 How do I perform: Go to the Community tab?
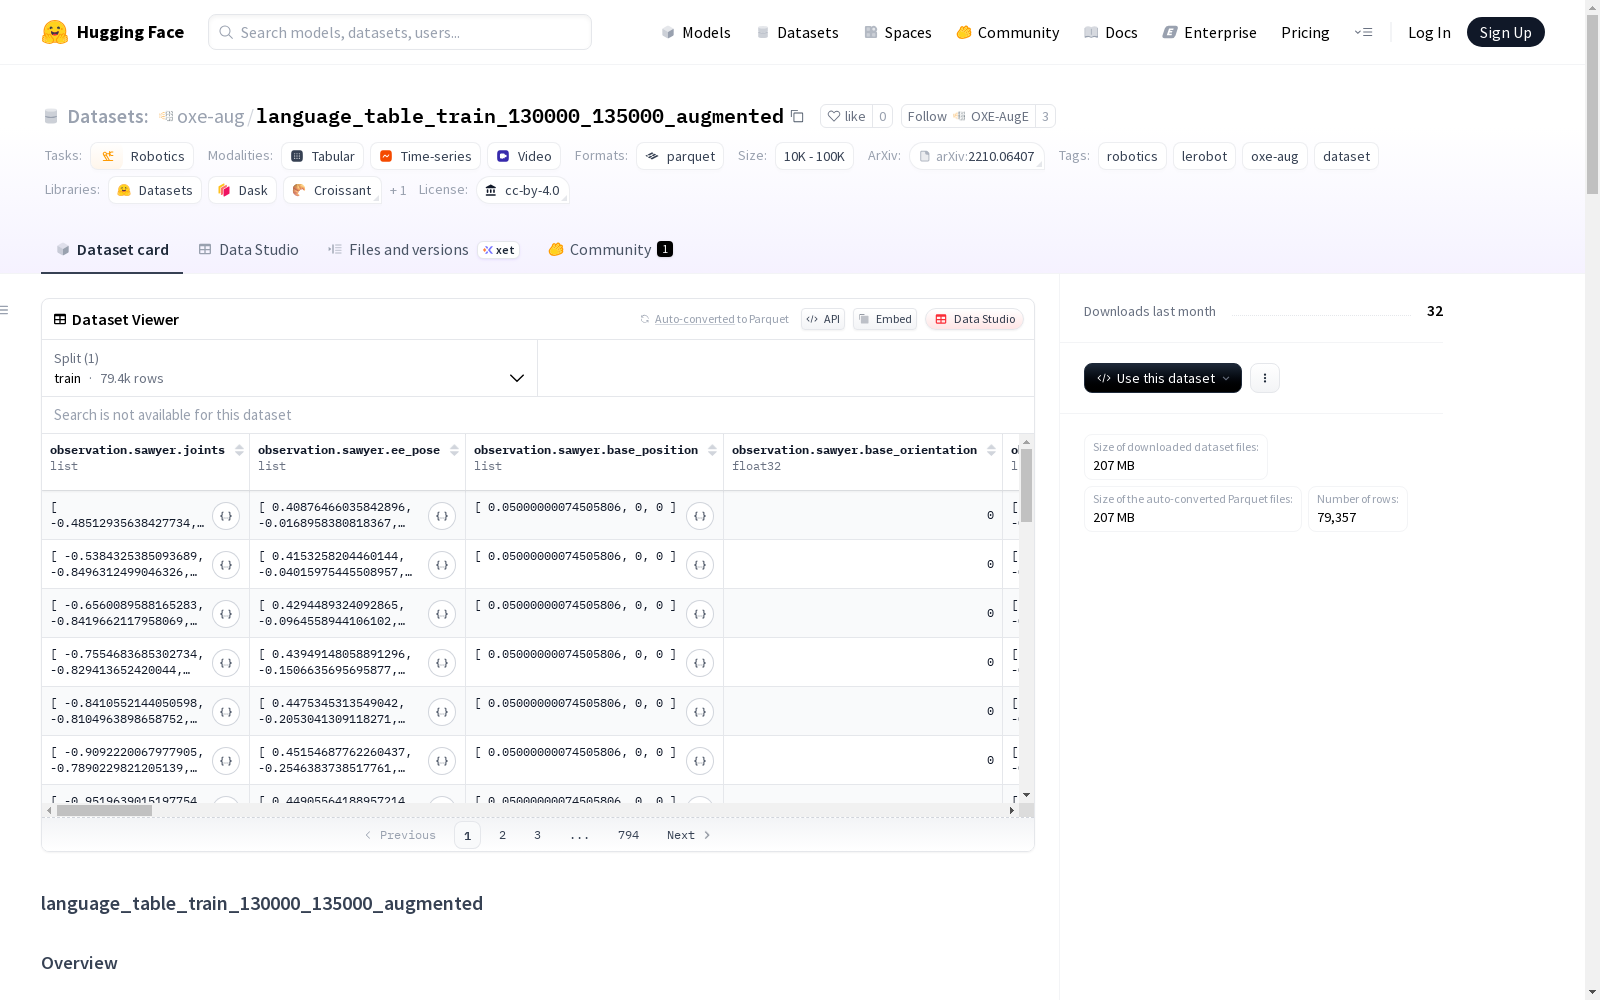tap(611, 250)
